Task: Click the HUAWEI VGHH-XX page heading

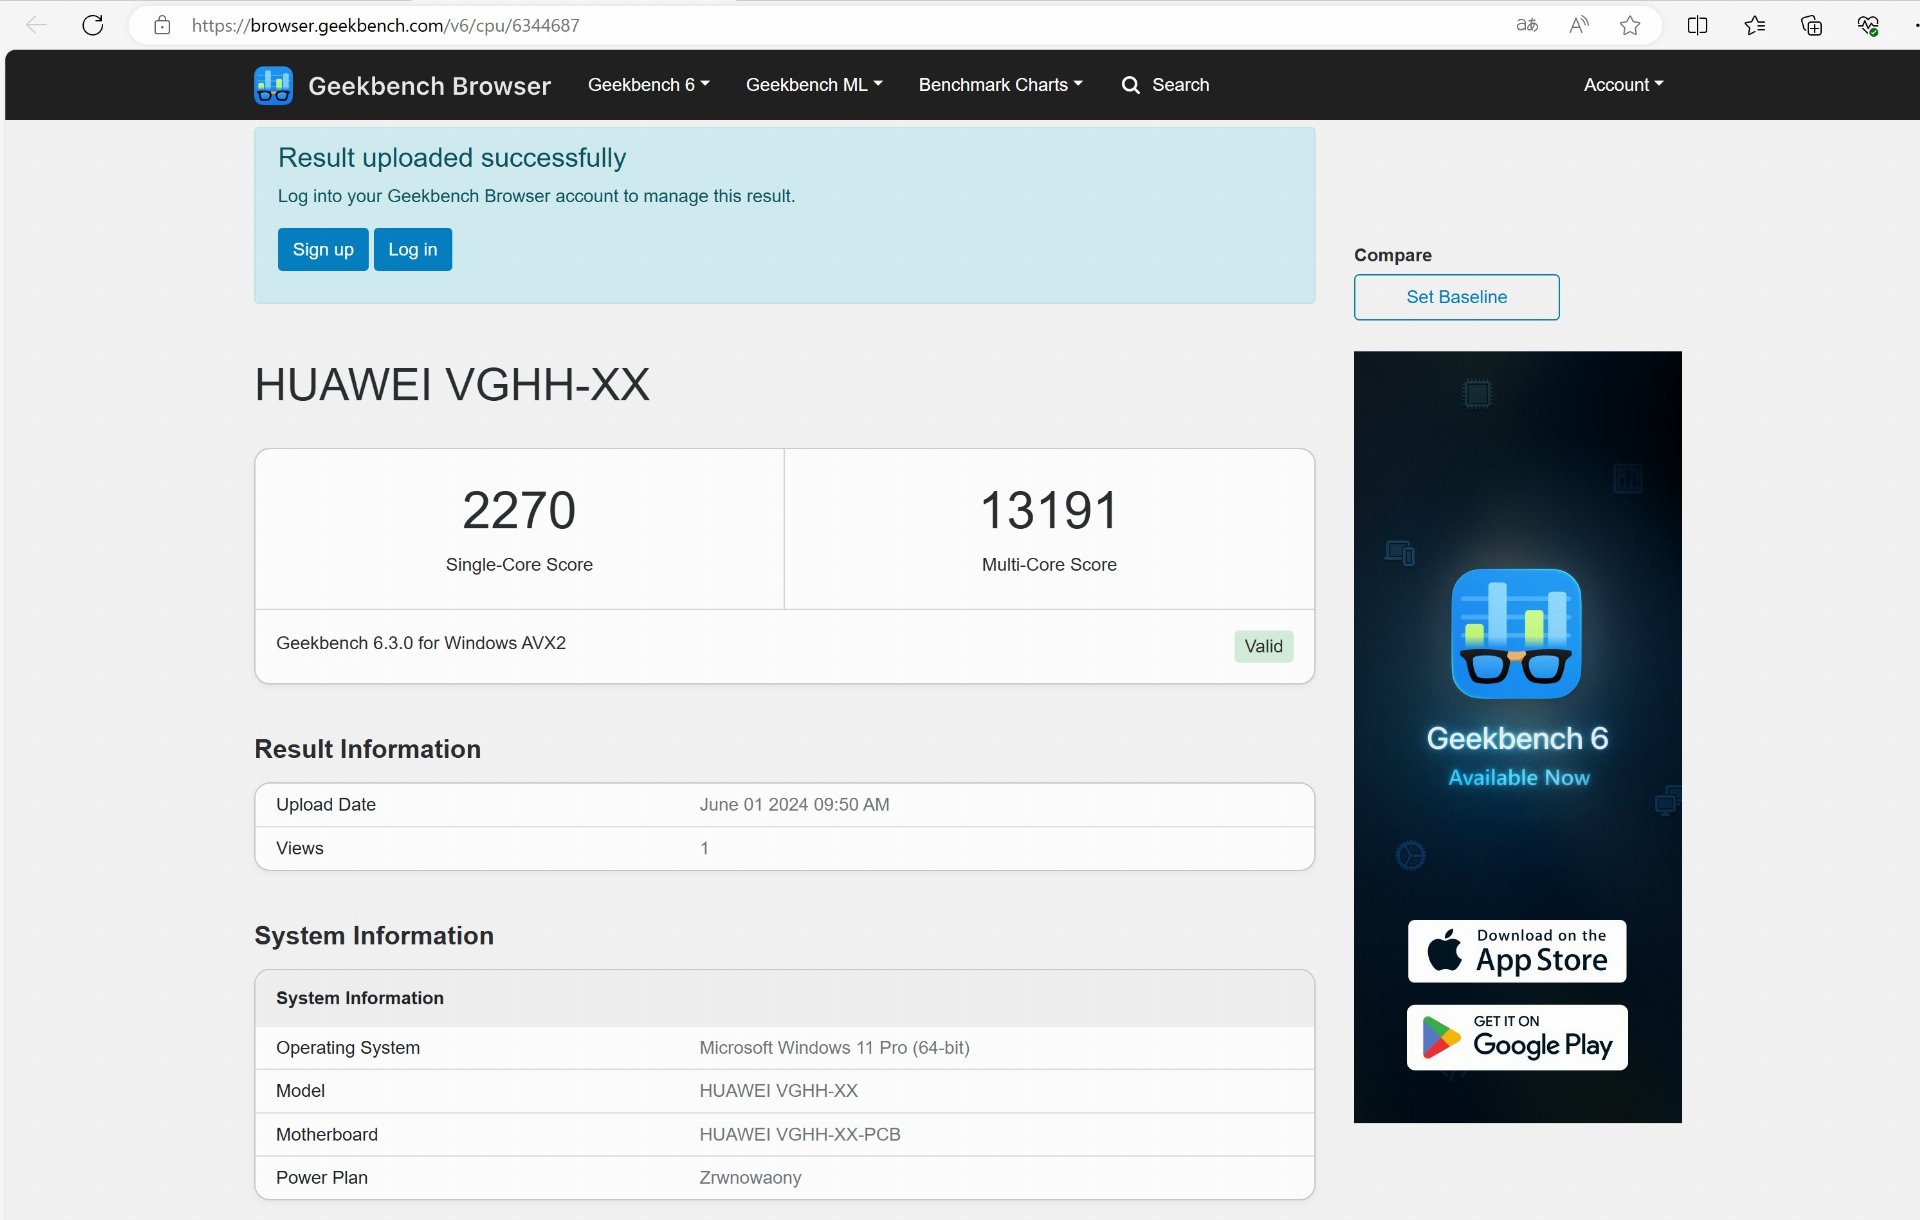Action: pyautogui.click(x=452, y=385)
